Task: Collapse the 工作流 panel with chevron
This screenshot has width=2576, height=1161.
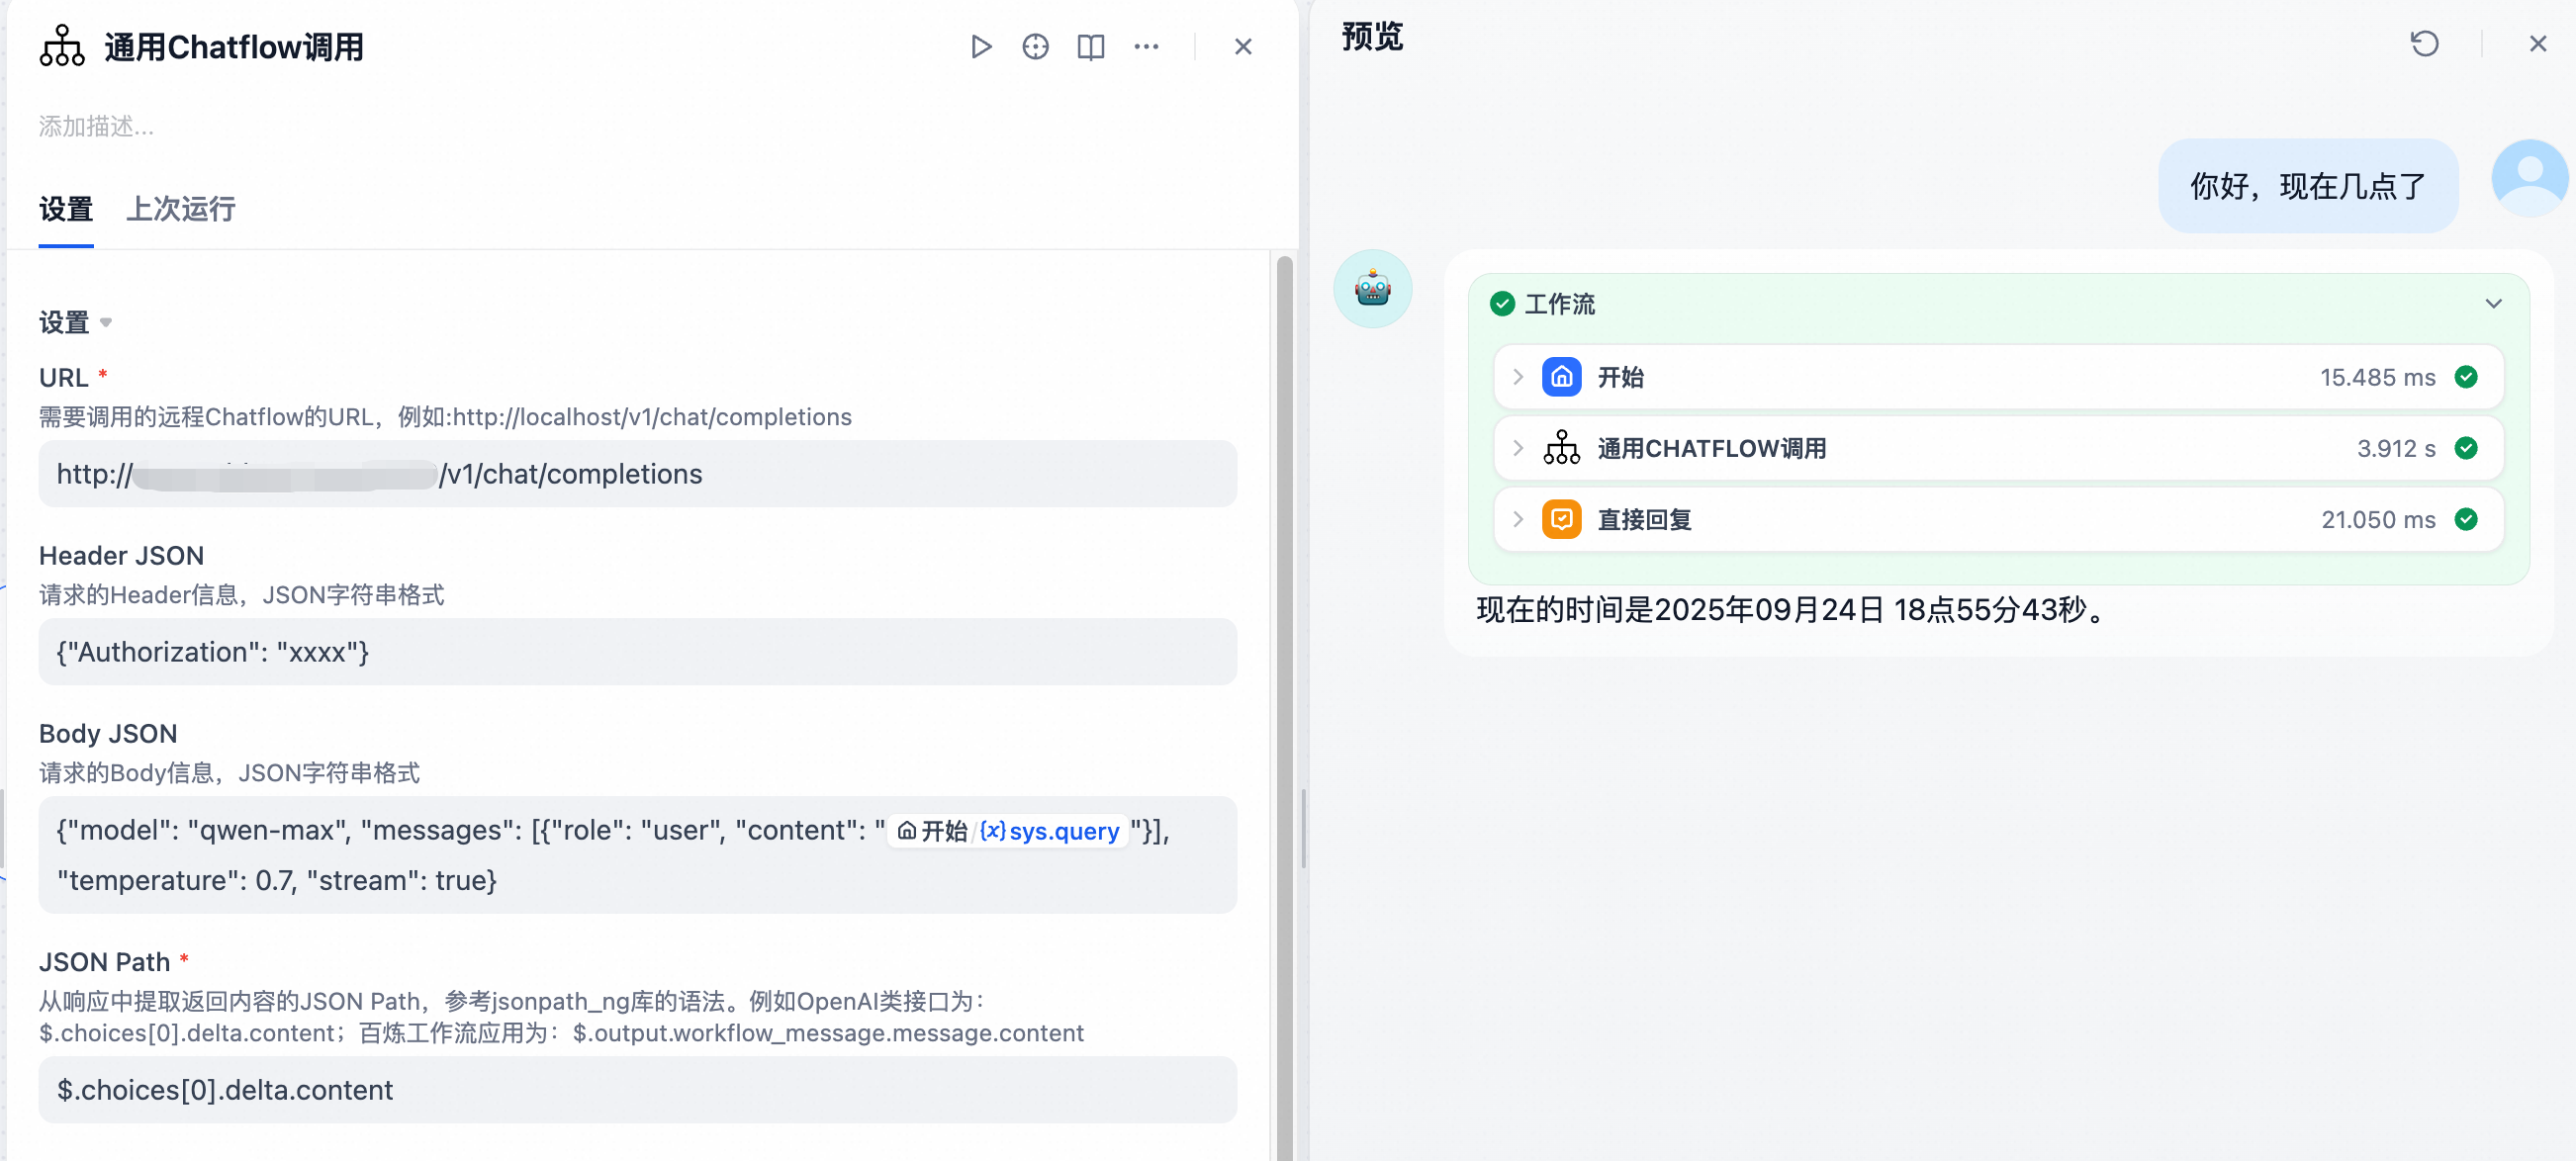Action: [2493, 304]
